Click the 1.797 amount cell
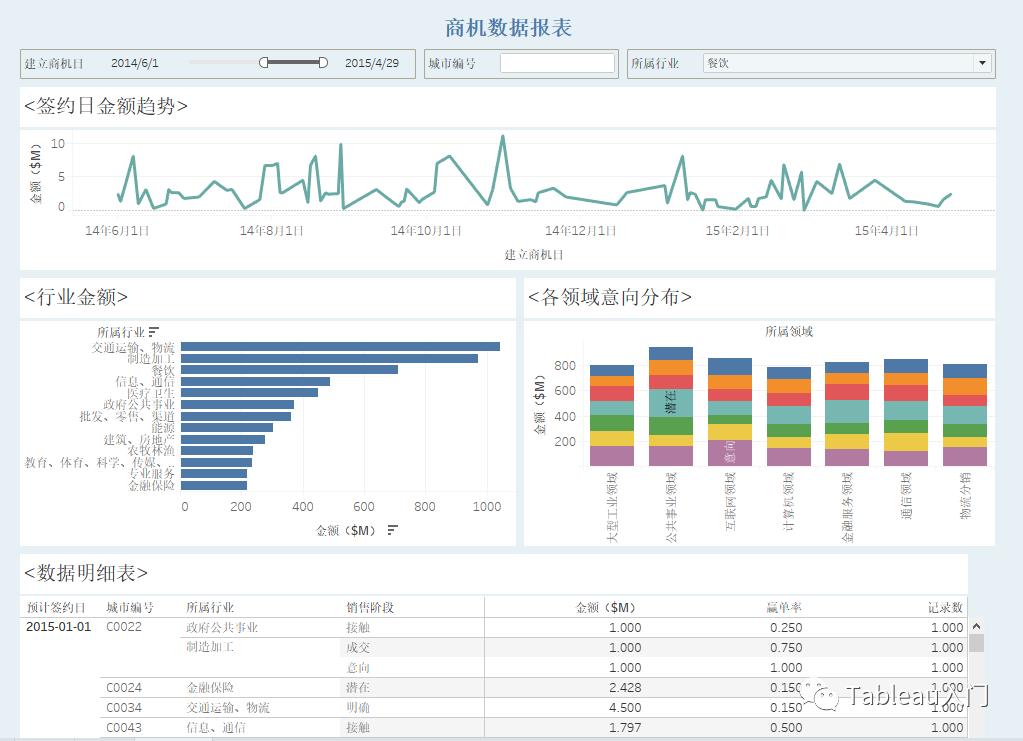The image size is (1023, 741). tap(625, 727)
